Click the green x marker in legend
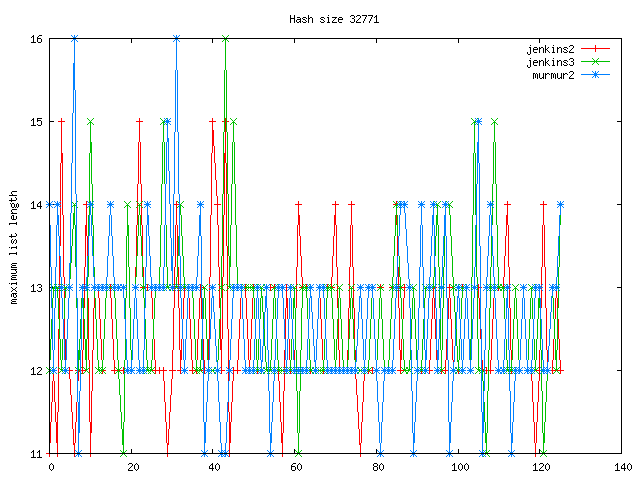 pos(597,62)
